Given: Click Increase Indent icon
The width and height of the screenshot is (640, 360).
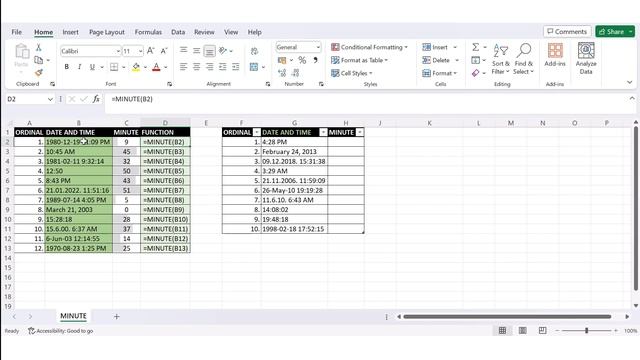Looking at the screenshot, I should click(x=236, y=67).
